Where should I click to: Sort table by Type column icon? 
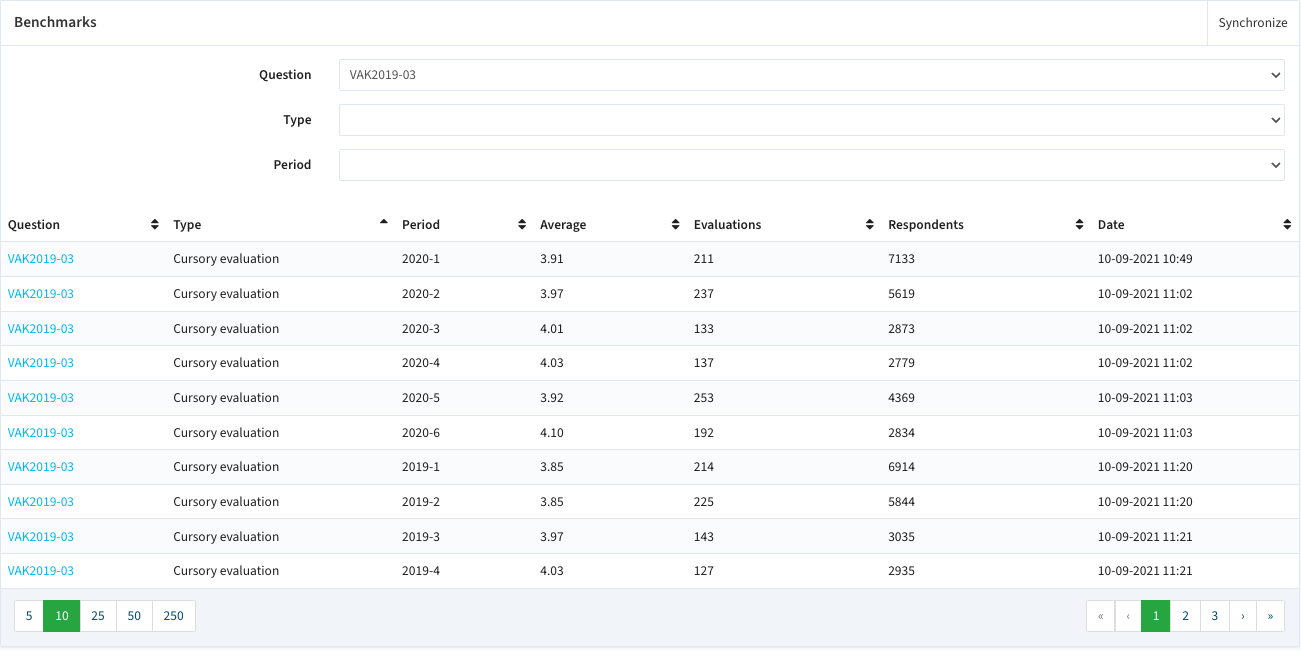pos(384,222)
